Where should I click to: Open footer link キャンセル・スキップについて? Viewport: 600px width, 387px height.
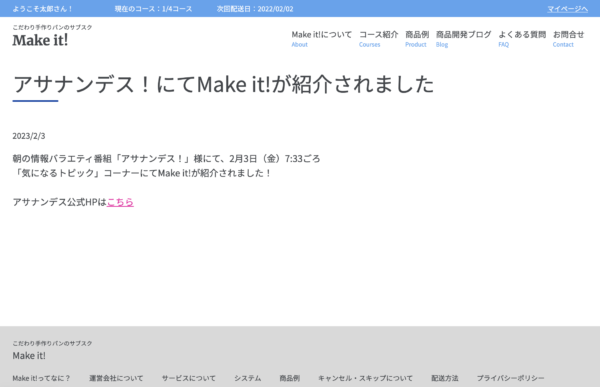tap(365, 378)
